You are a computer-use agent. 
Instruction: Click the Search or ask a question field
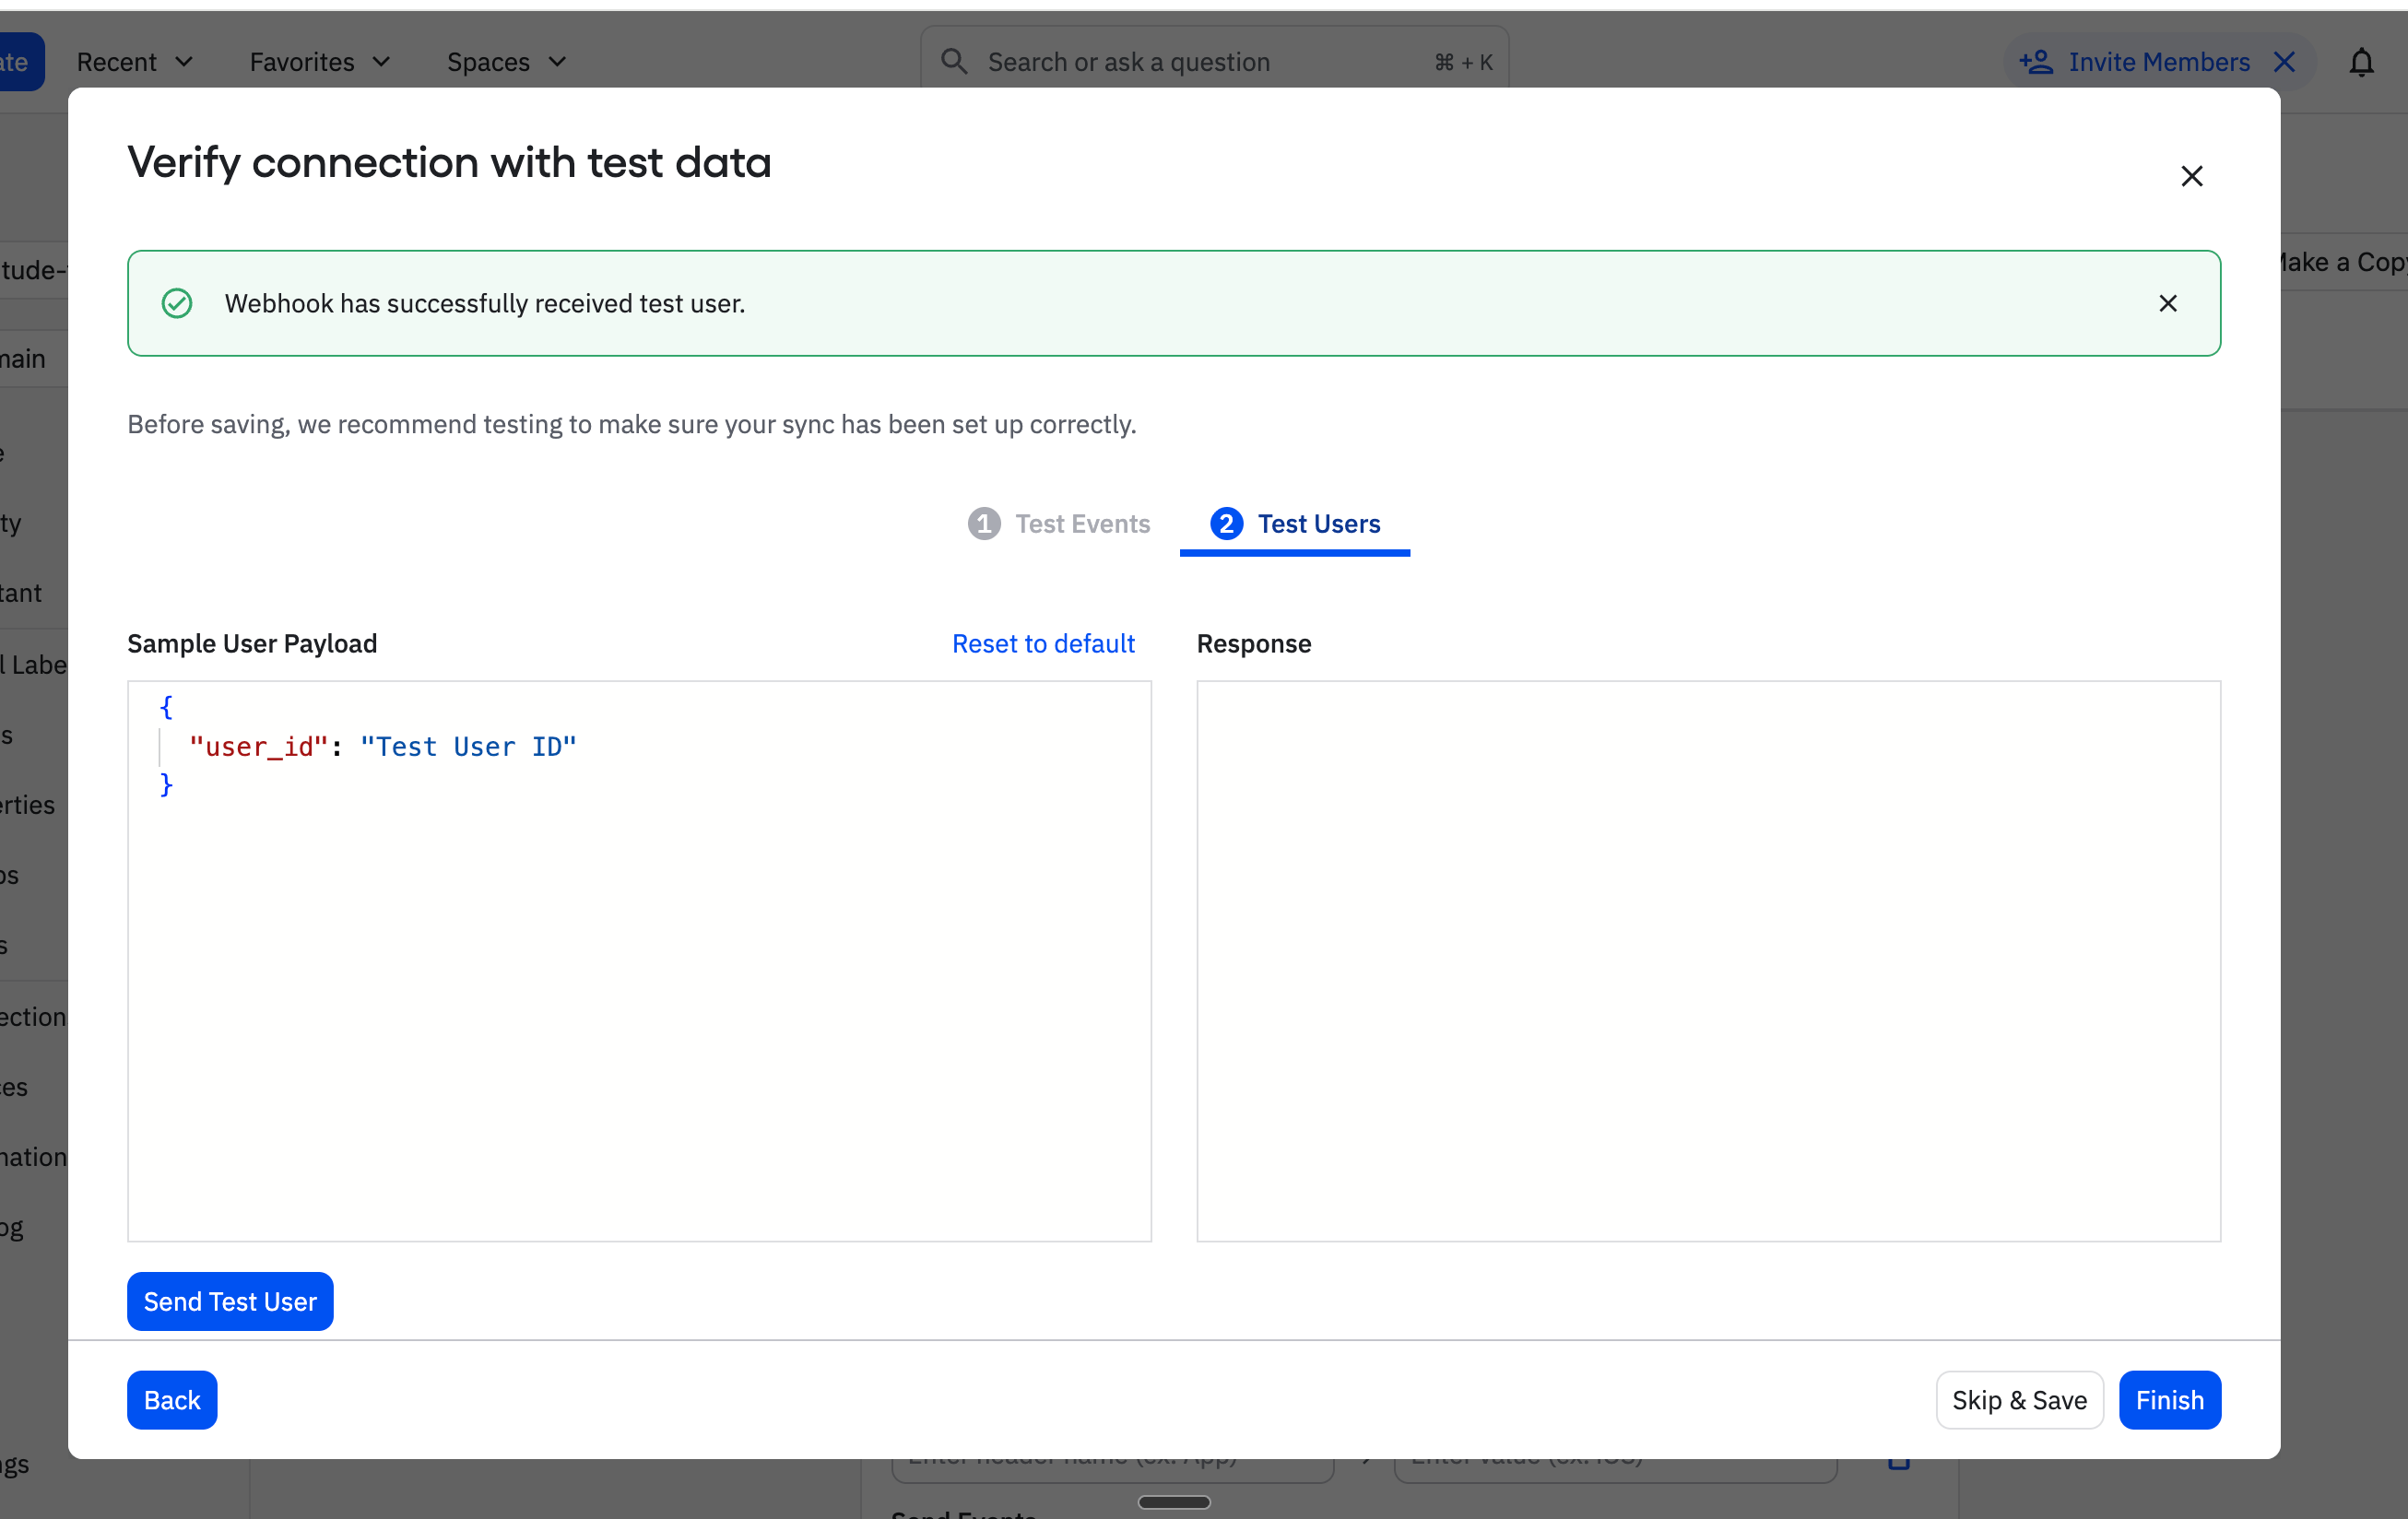tap(1214, 62)
